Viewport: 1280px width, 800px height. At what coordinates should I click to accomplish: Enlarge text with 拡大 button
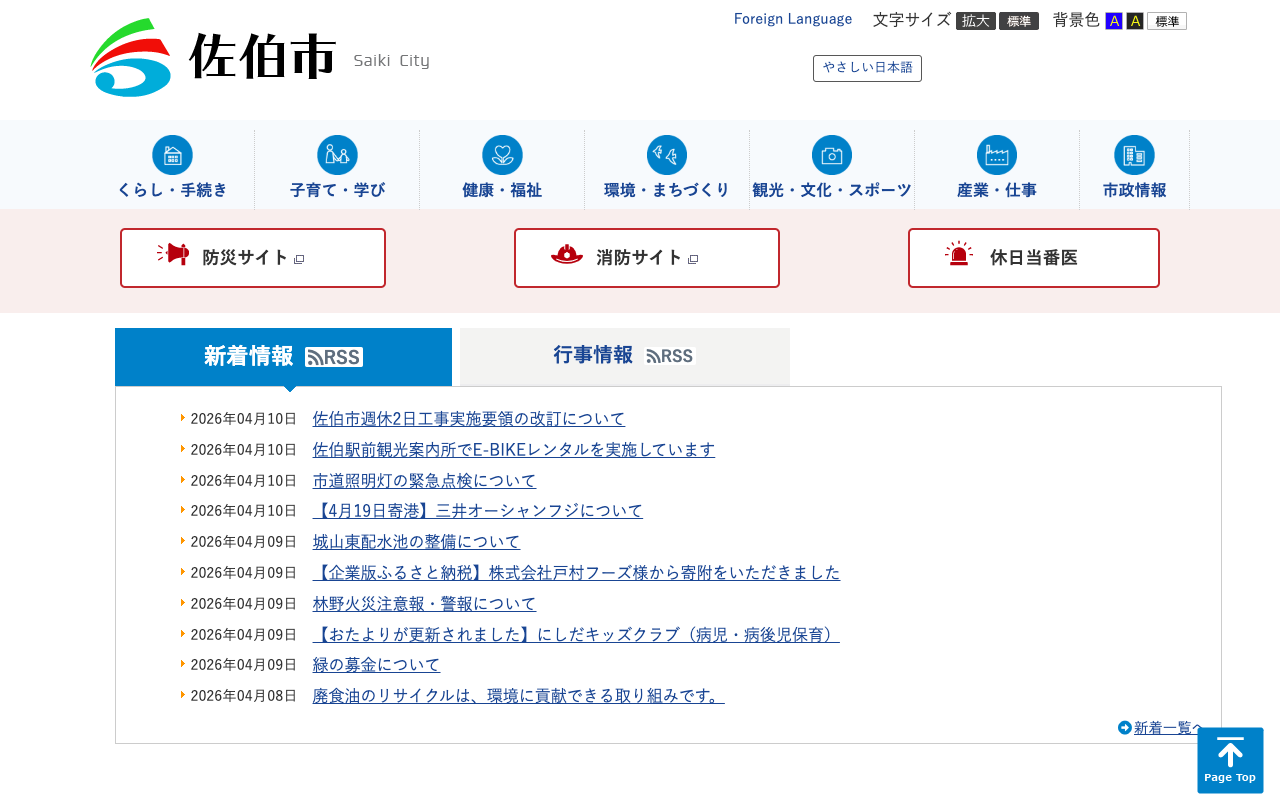pyautogui.click(x=976, y=21)
